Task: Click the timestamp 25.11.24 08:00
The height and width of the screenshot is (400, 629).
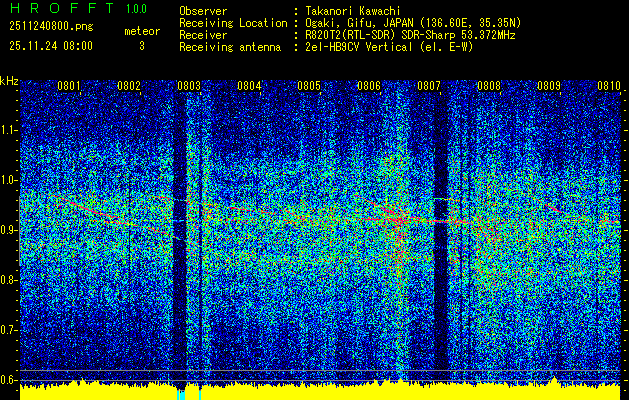Action: (x=51, y=46)
